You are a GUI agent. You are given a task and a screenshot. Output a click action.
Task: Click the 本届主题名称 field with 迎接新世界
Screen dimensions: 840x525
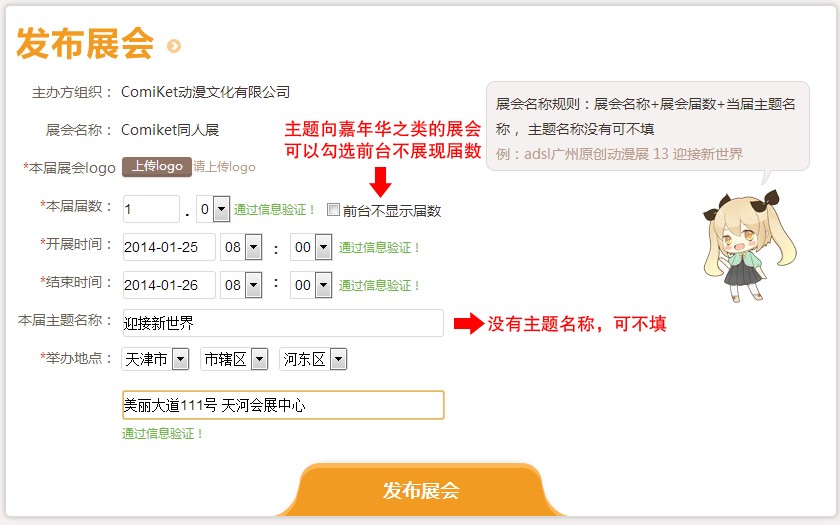pyautogui.click(x=283, y=323)
